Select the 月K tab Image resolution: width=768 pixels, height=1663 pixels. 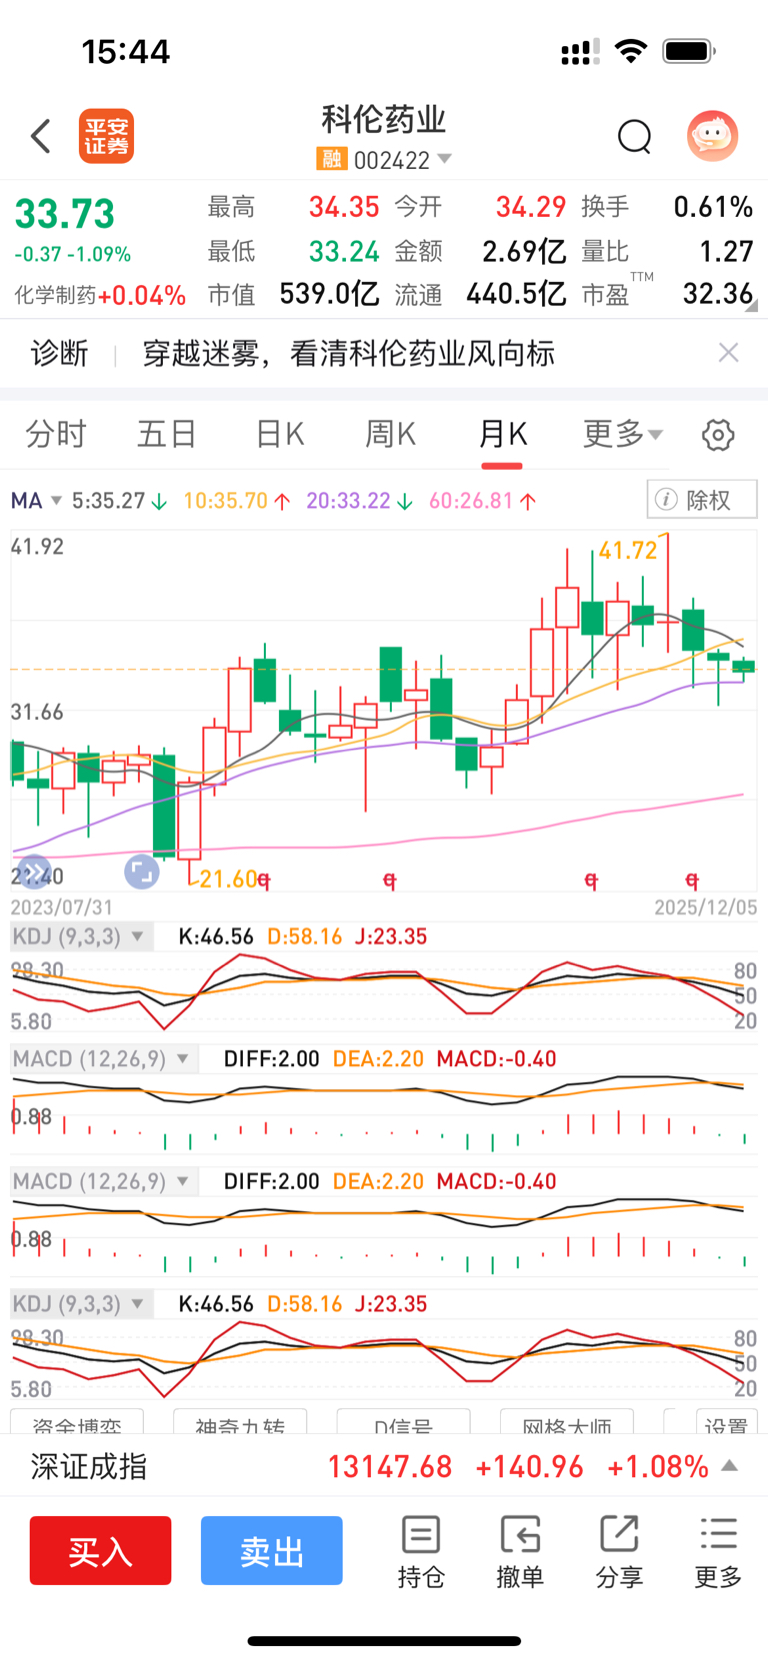[x=502, y=434]
